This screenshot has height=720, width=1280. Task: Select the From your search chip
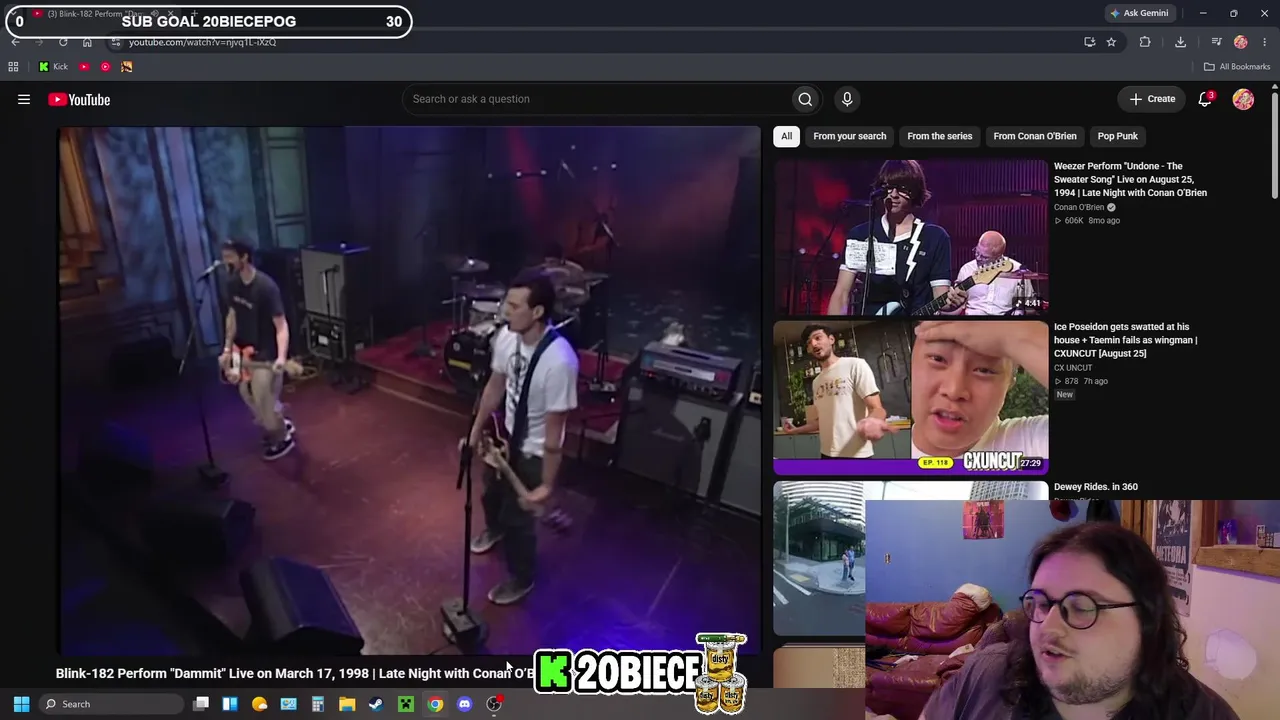850,136
